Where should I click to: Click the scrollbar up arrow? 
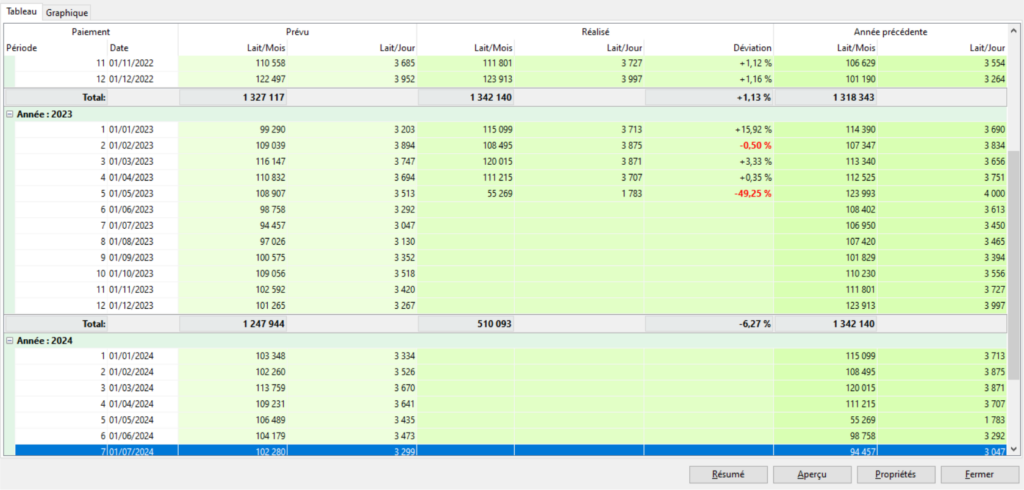tap(1013, 31)
